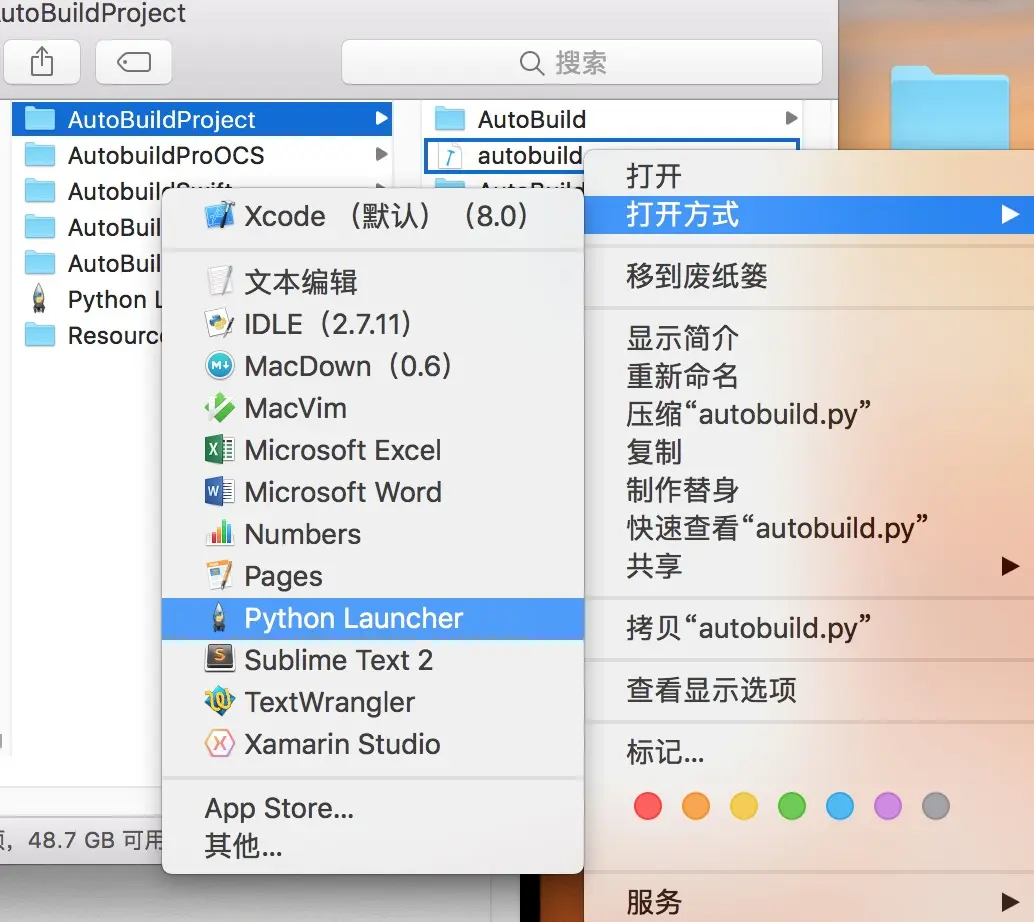Click the Sublime Text 2 icon
Image resolution: width=1034 pixels, height=922 pixels.
(x=220, y=660)
